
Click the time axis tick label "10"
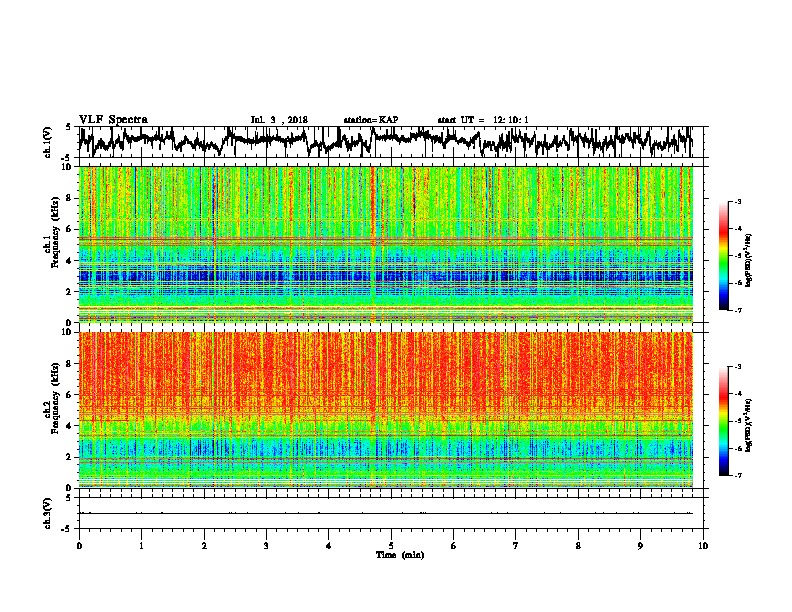(x=703, y=545)
